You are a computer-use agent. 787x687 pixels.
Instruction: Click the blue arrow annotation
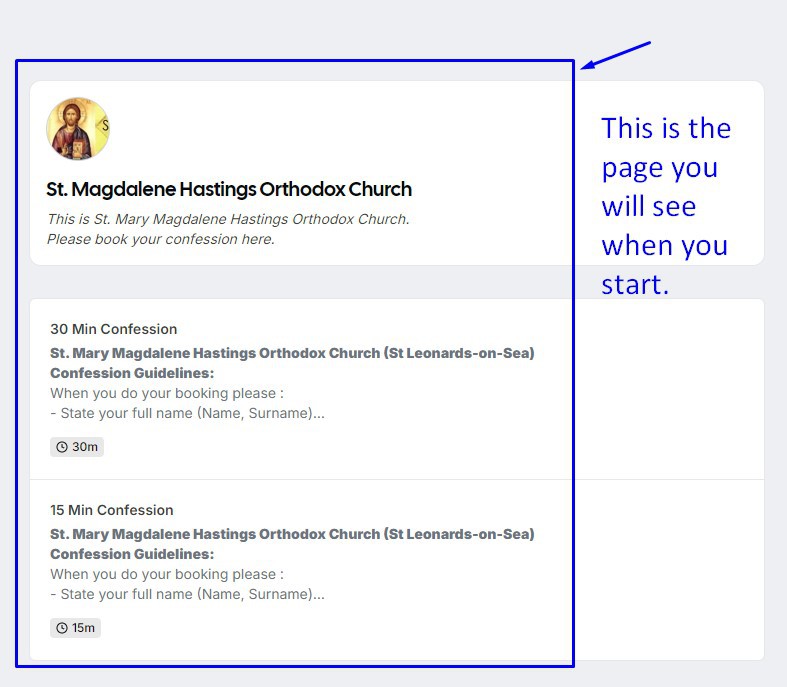click(616, 56)
